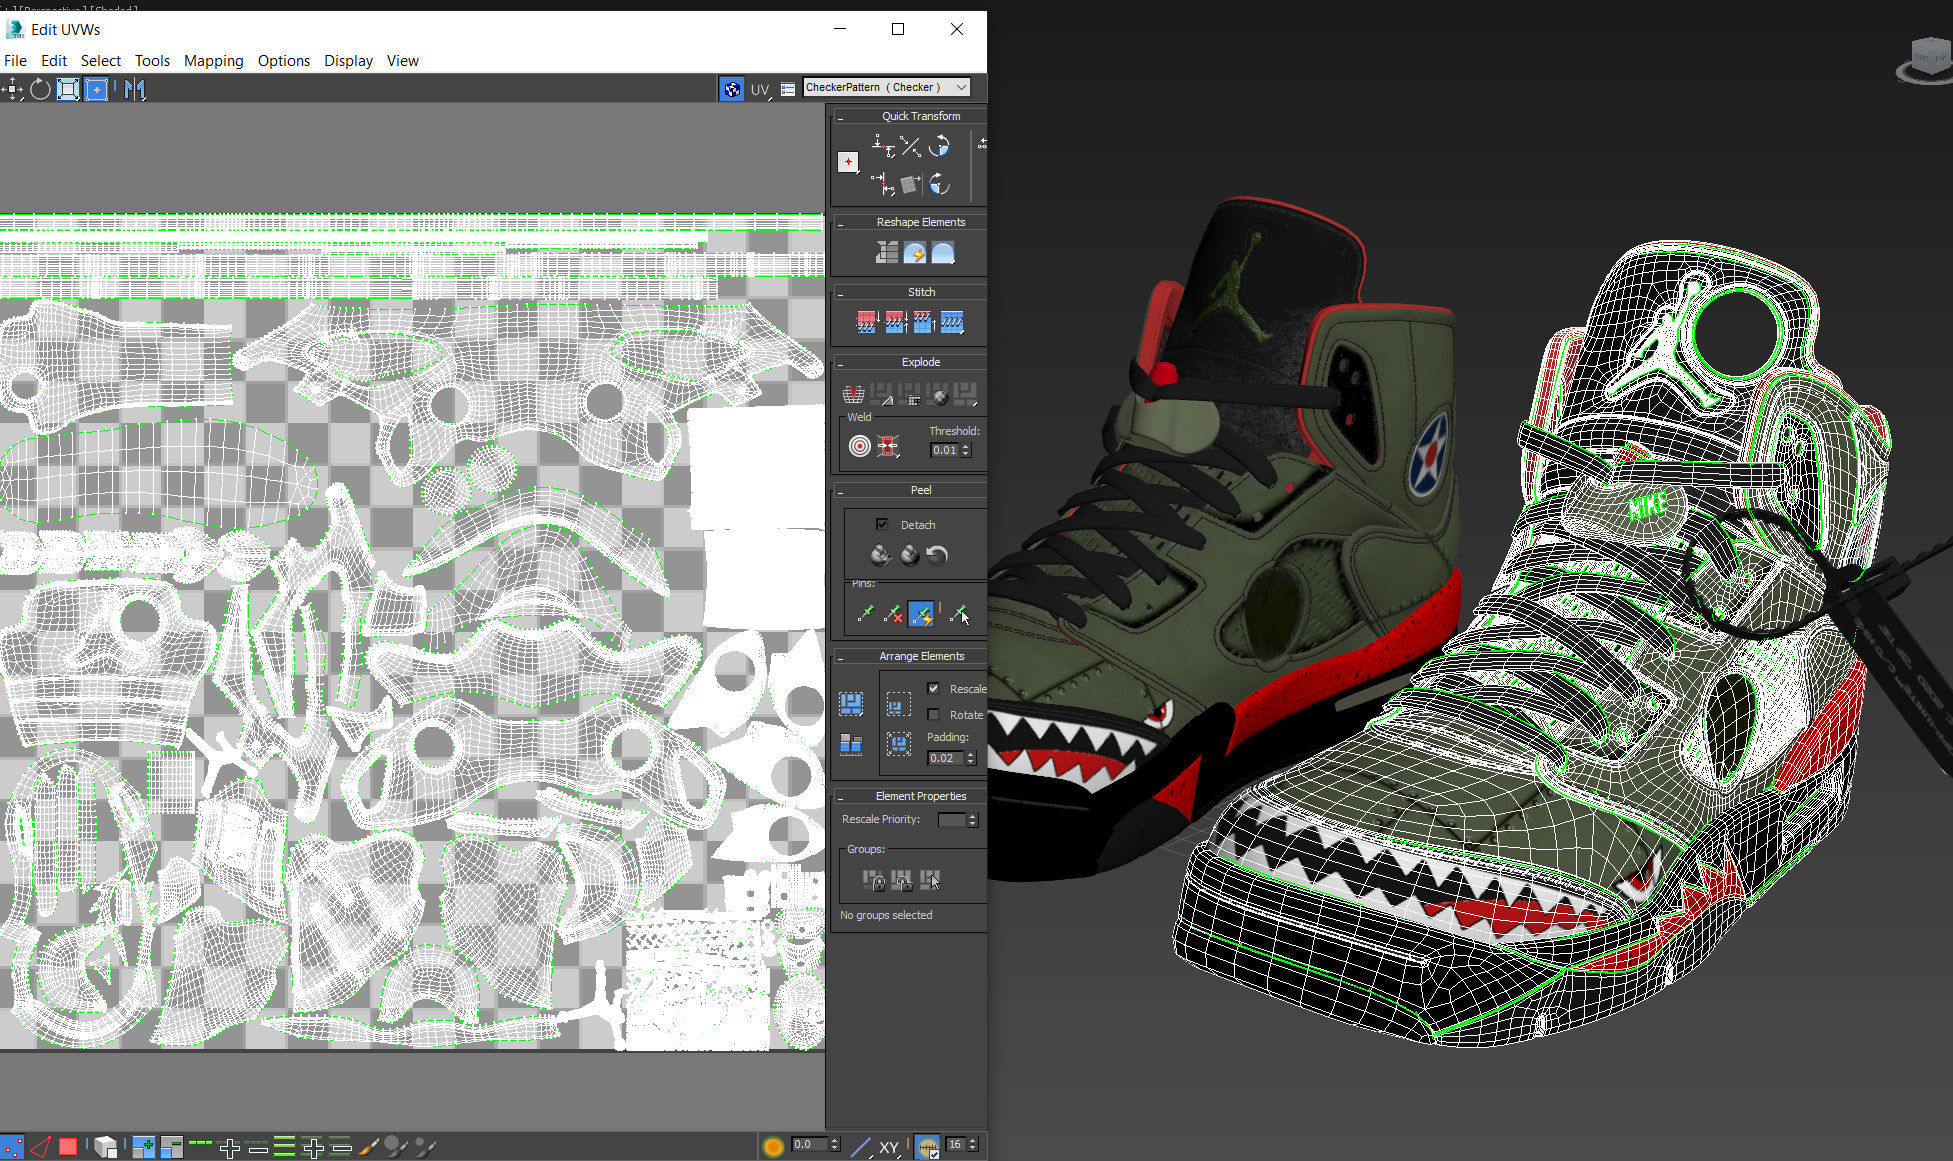Click the Weld Selected Subobject icon
The image size is (1953, 1161).
click(888, 446)
